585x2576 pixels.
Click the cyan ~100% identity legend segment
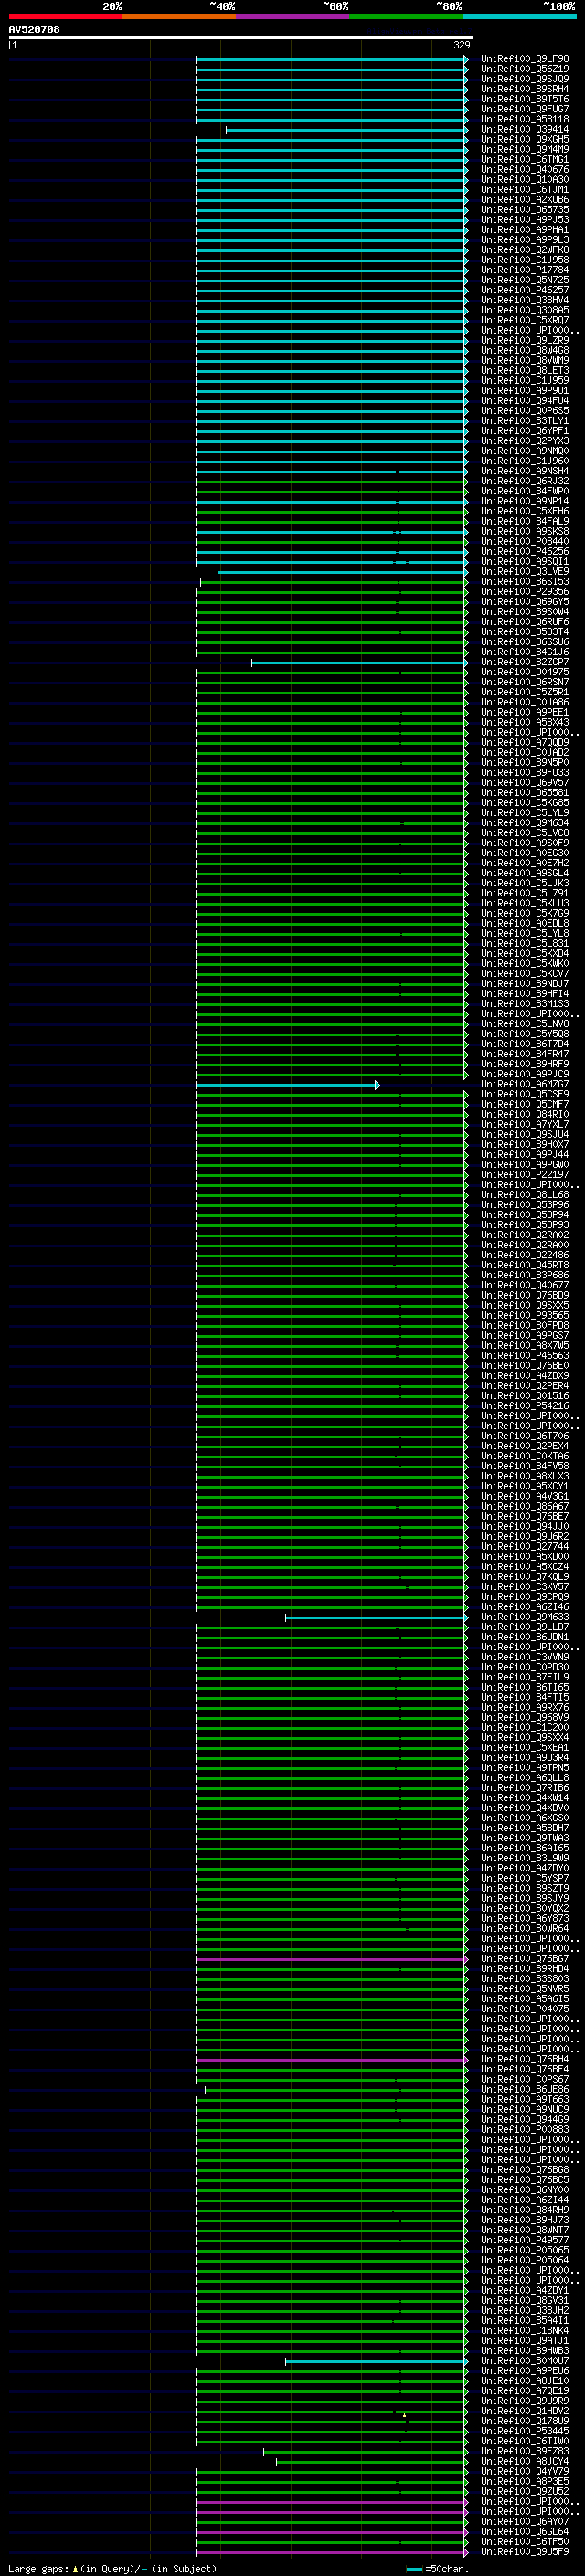[x=519, y=16]
